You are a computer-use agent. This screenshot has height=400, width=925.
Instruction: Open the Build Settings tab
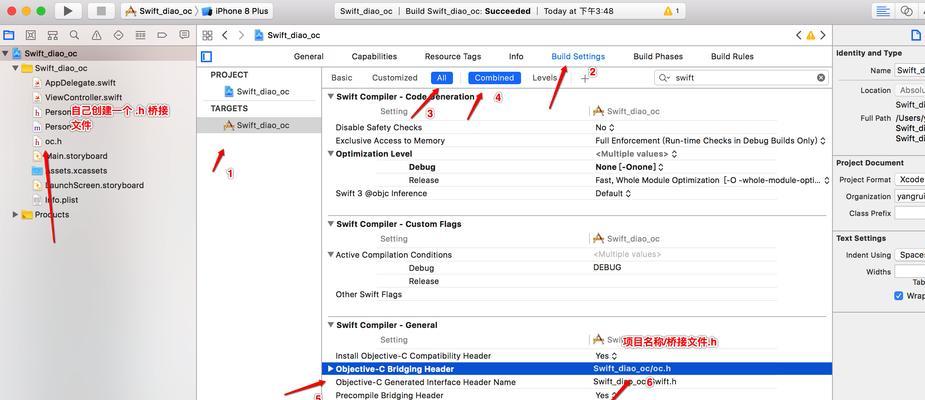coord(578,57)
